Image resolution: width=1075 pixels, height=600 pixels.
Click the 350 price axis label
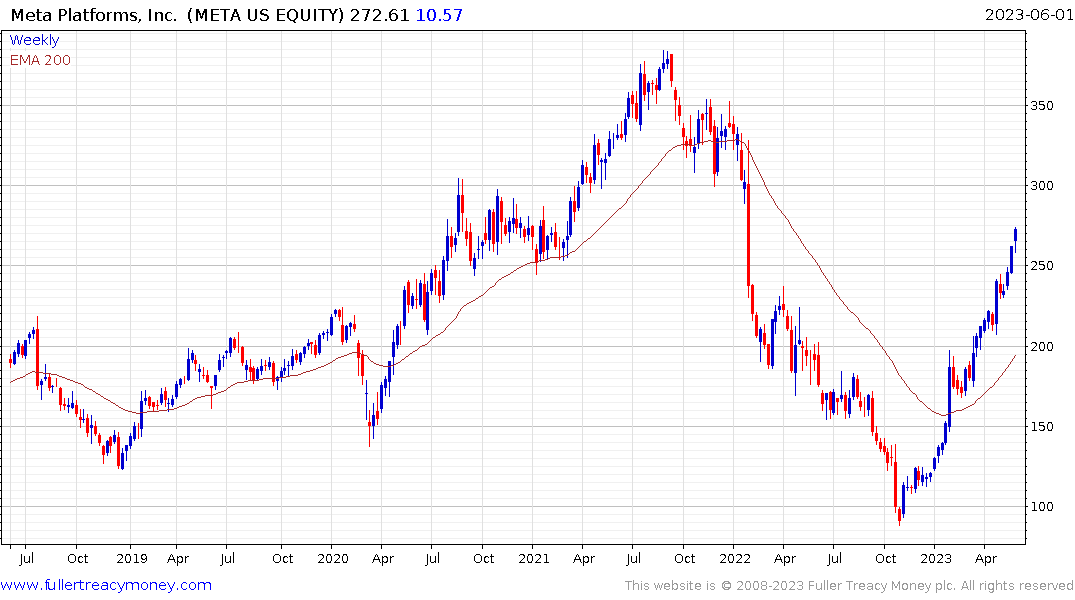pos(1042,106)
